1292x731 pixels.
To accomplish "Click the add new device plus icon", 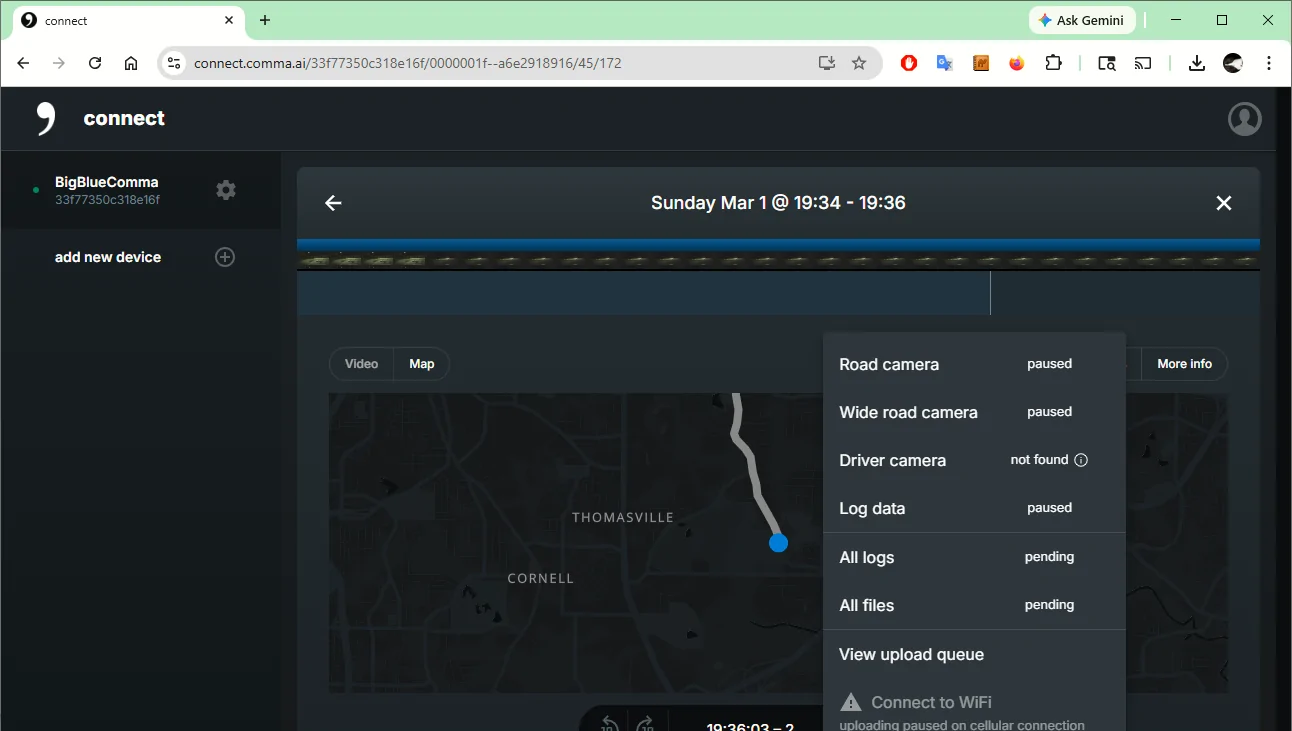I will (x=225, y=257).
